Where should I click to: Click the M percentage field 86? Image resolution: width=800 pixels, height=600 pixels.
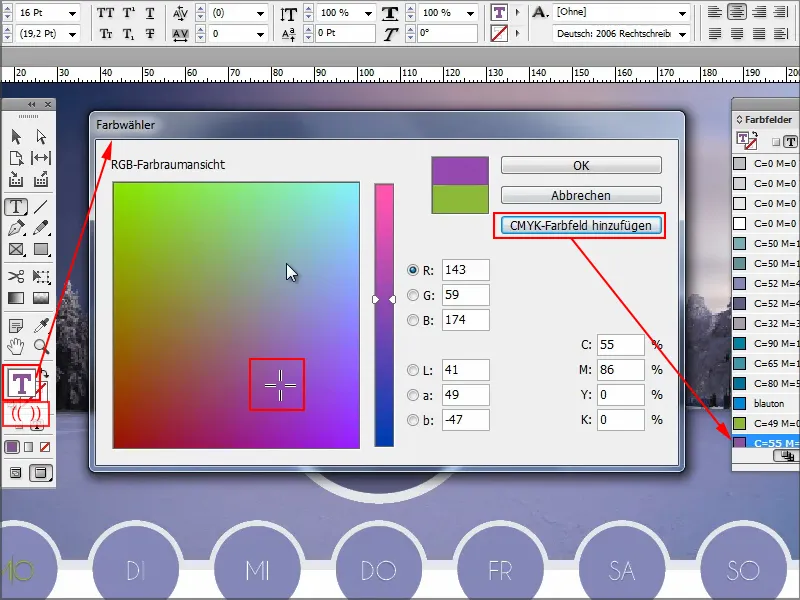[x=620, y=370]
